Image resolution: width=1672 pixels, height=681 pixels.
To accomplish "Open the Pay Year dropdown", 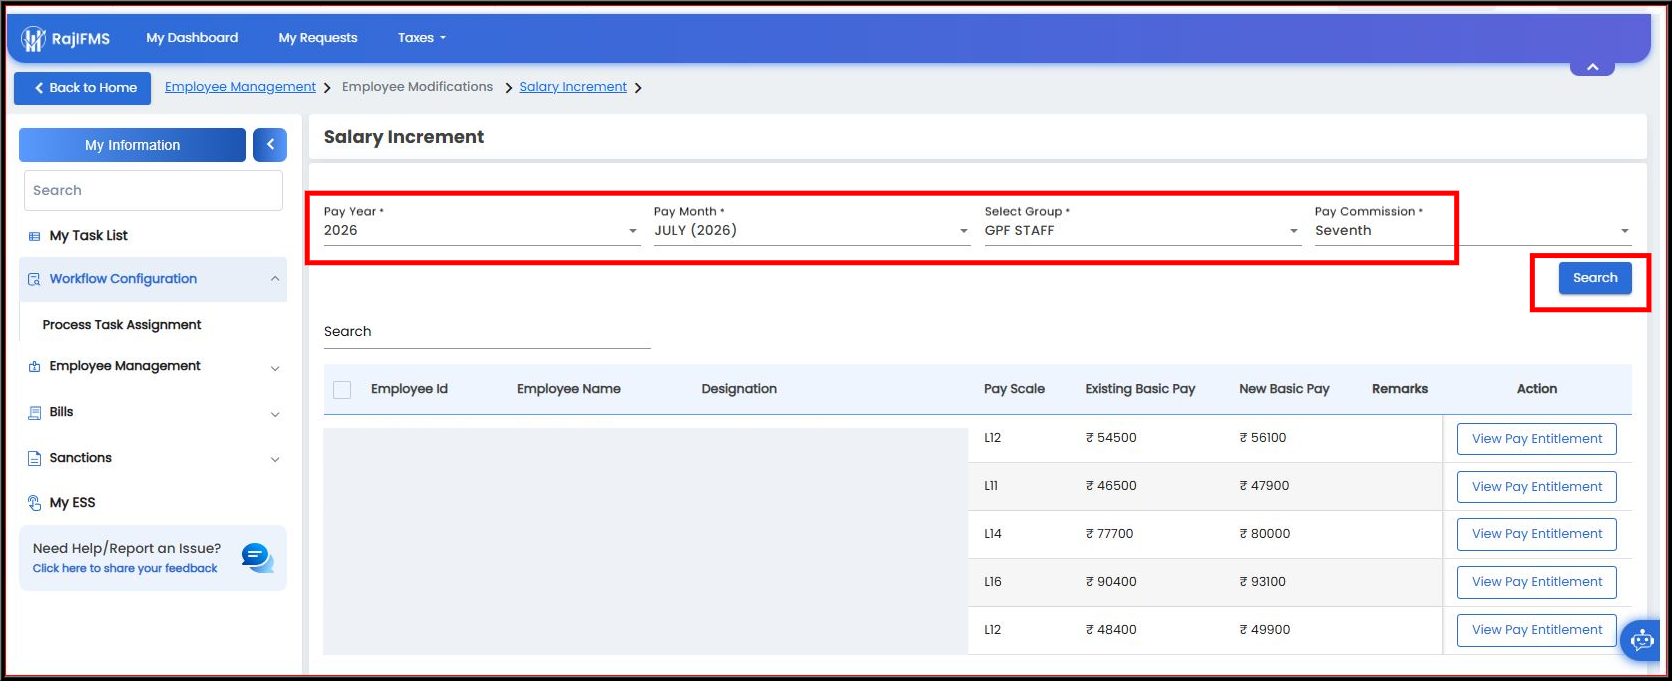I will pos(481,230).
